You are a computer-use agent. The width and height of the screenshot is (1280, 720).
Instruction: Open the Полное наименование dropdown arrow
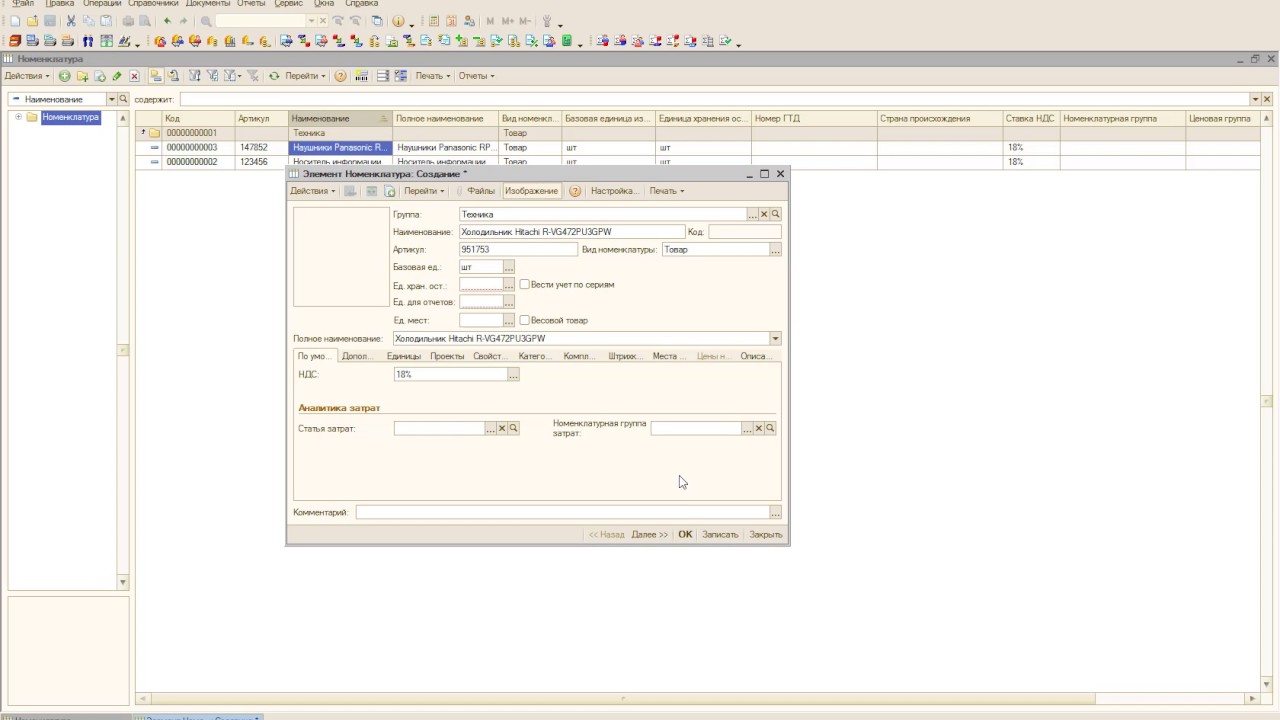[x=775, y=339]
